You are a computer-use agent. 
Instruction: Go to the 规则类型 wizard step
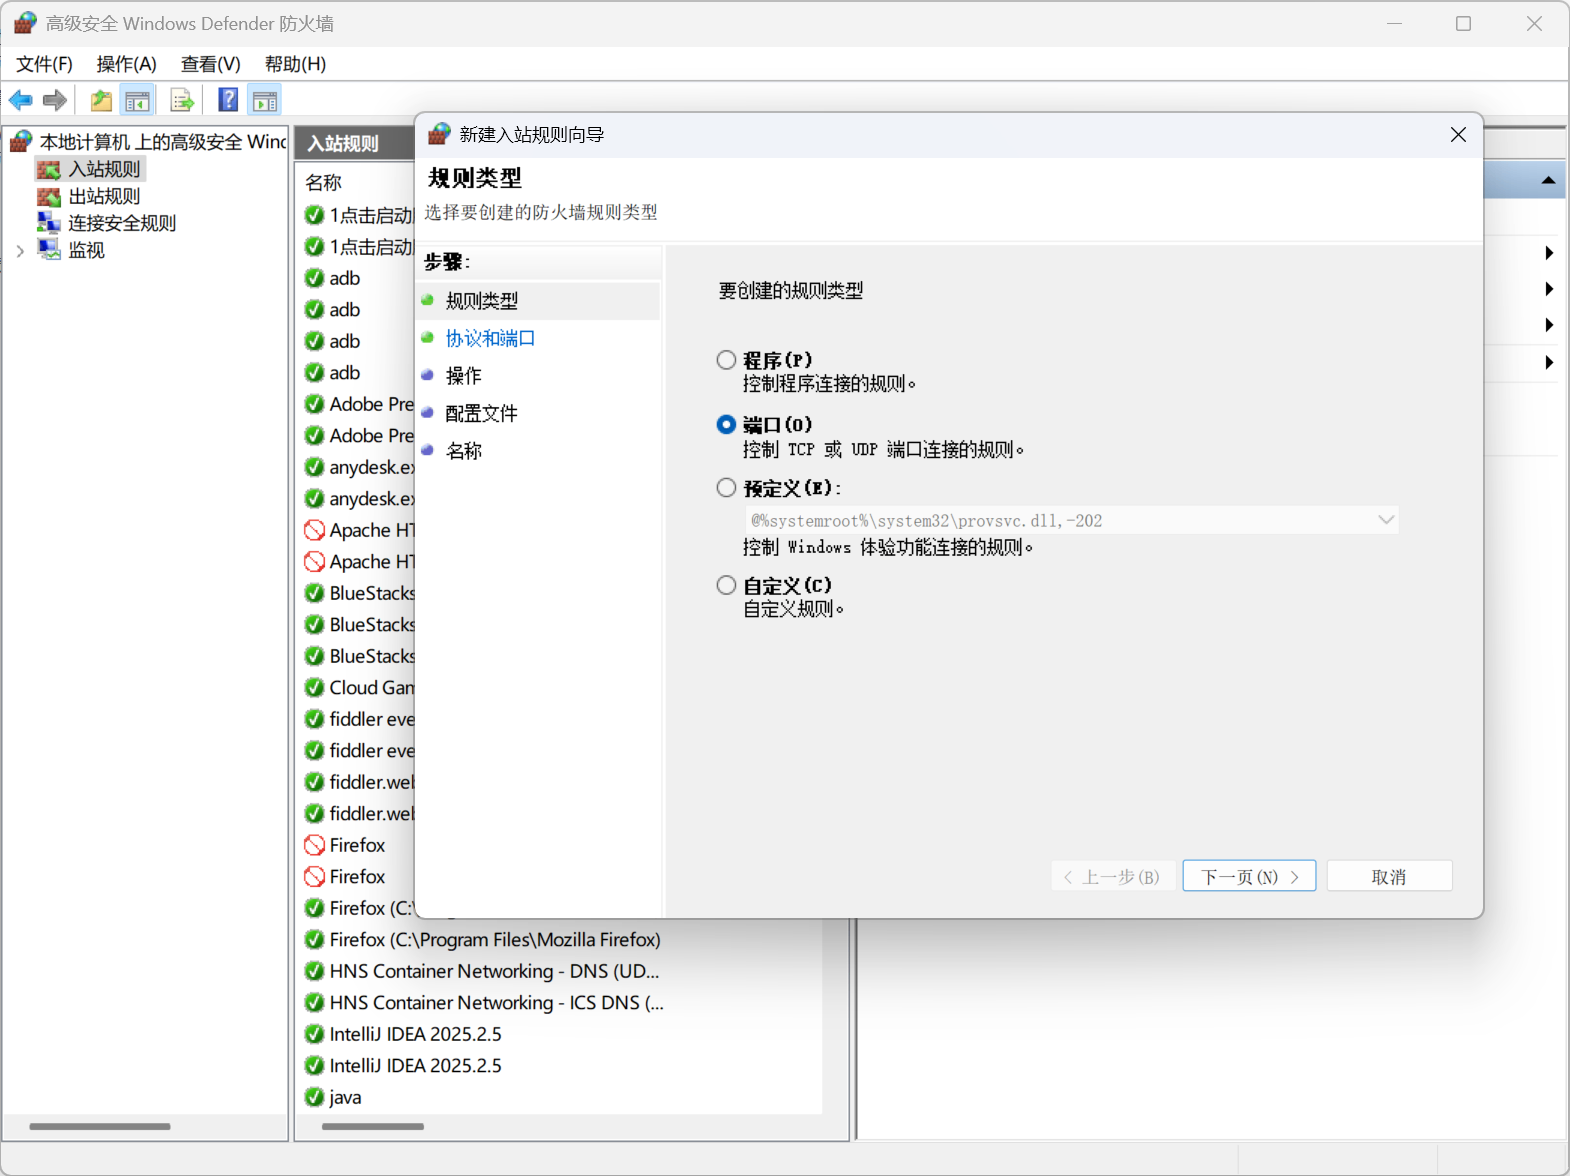pos(481,301)
